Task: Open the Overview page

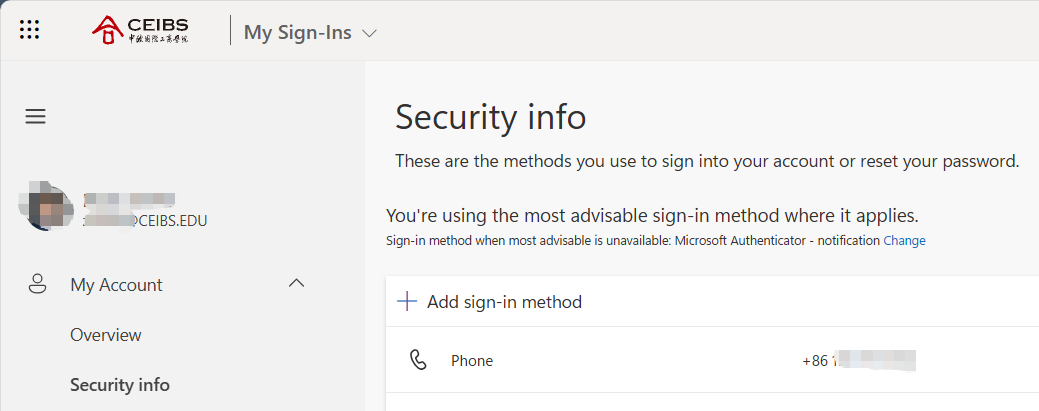Action: pos(106,335)
